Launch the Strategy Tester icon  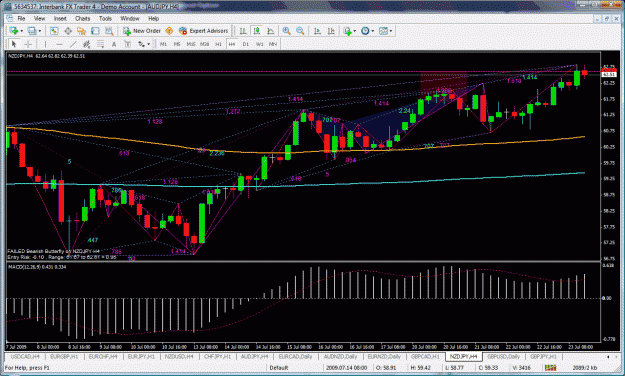[x=109, y=31]
